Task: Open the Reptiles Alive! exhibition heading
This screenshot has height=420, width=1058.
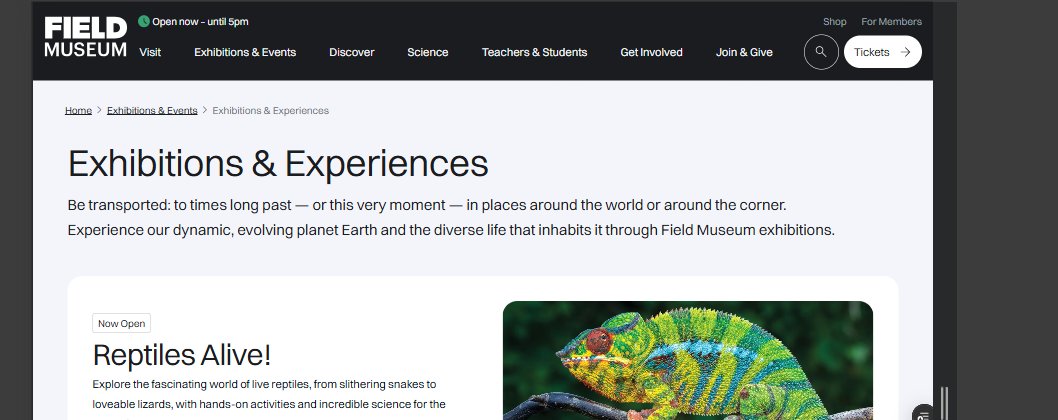Action: tap(182, 355)
